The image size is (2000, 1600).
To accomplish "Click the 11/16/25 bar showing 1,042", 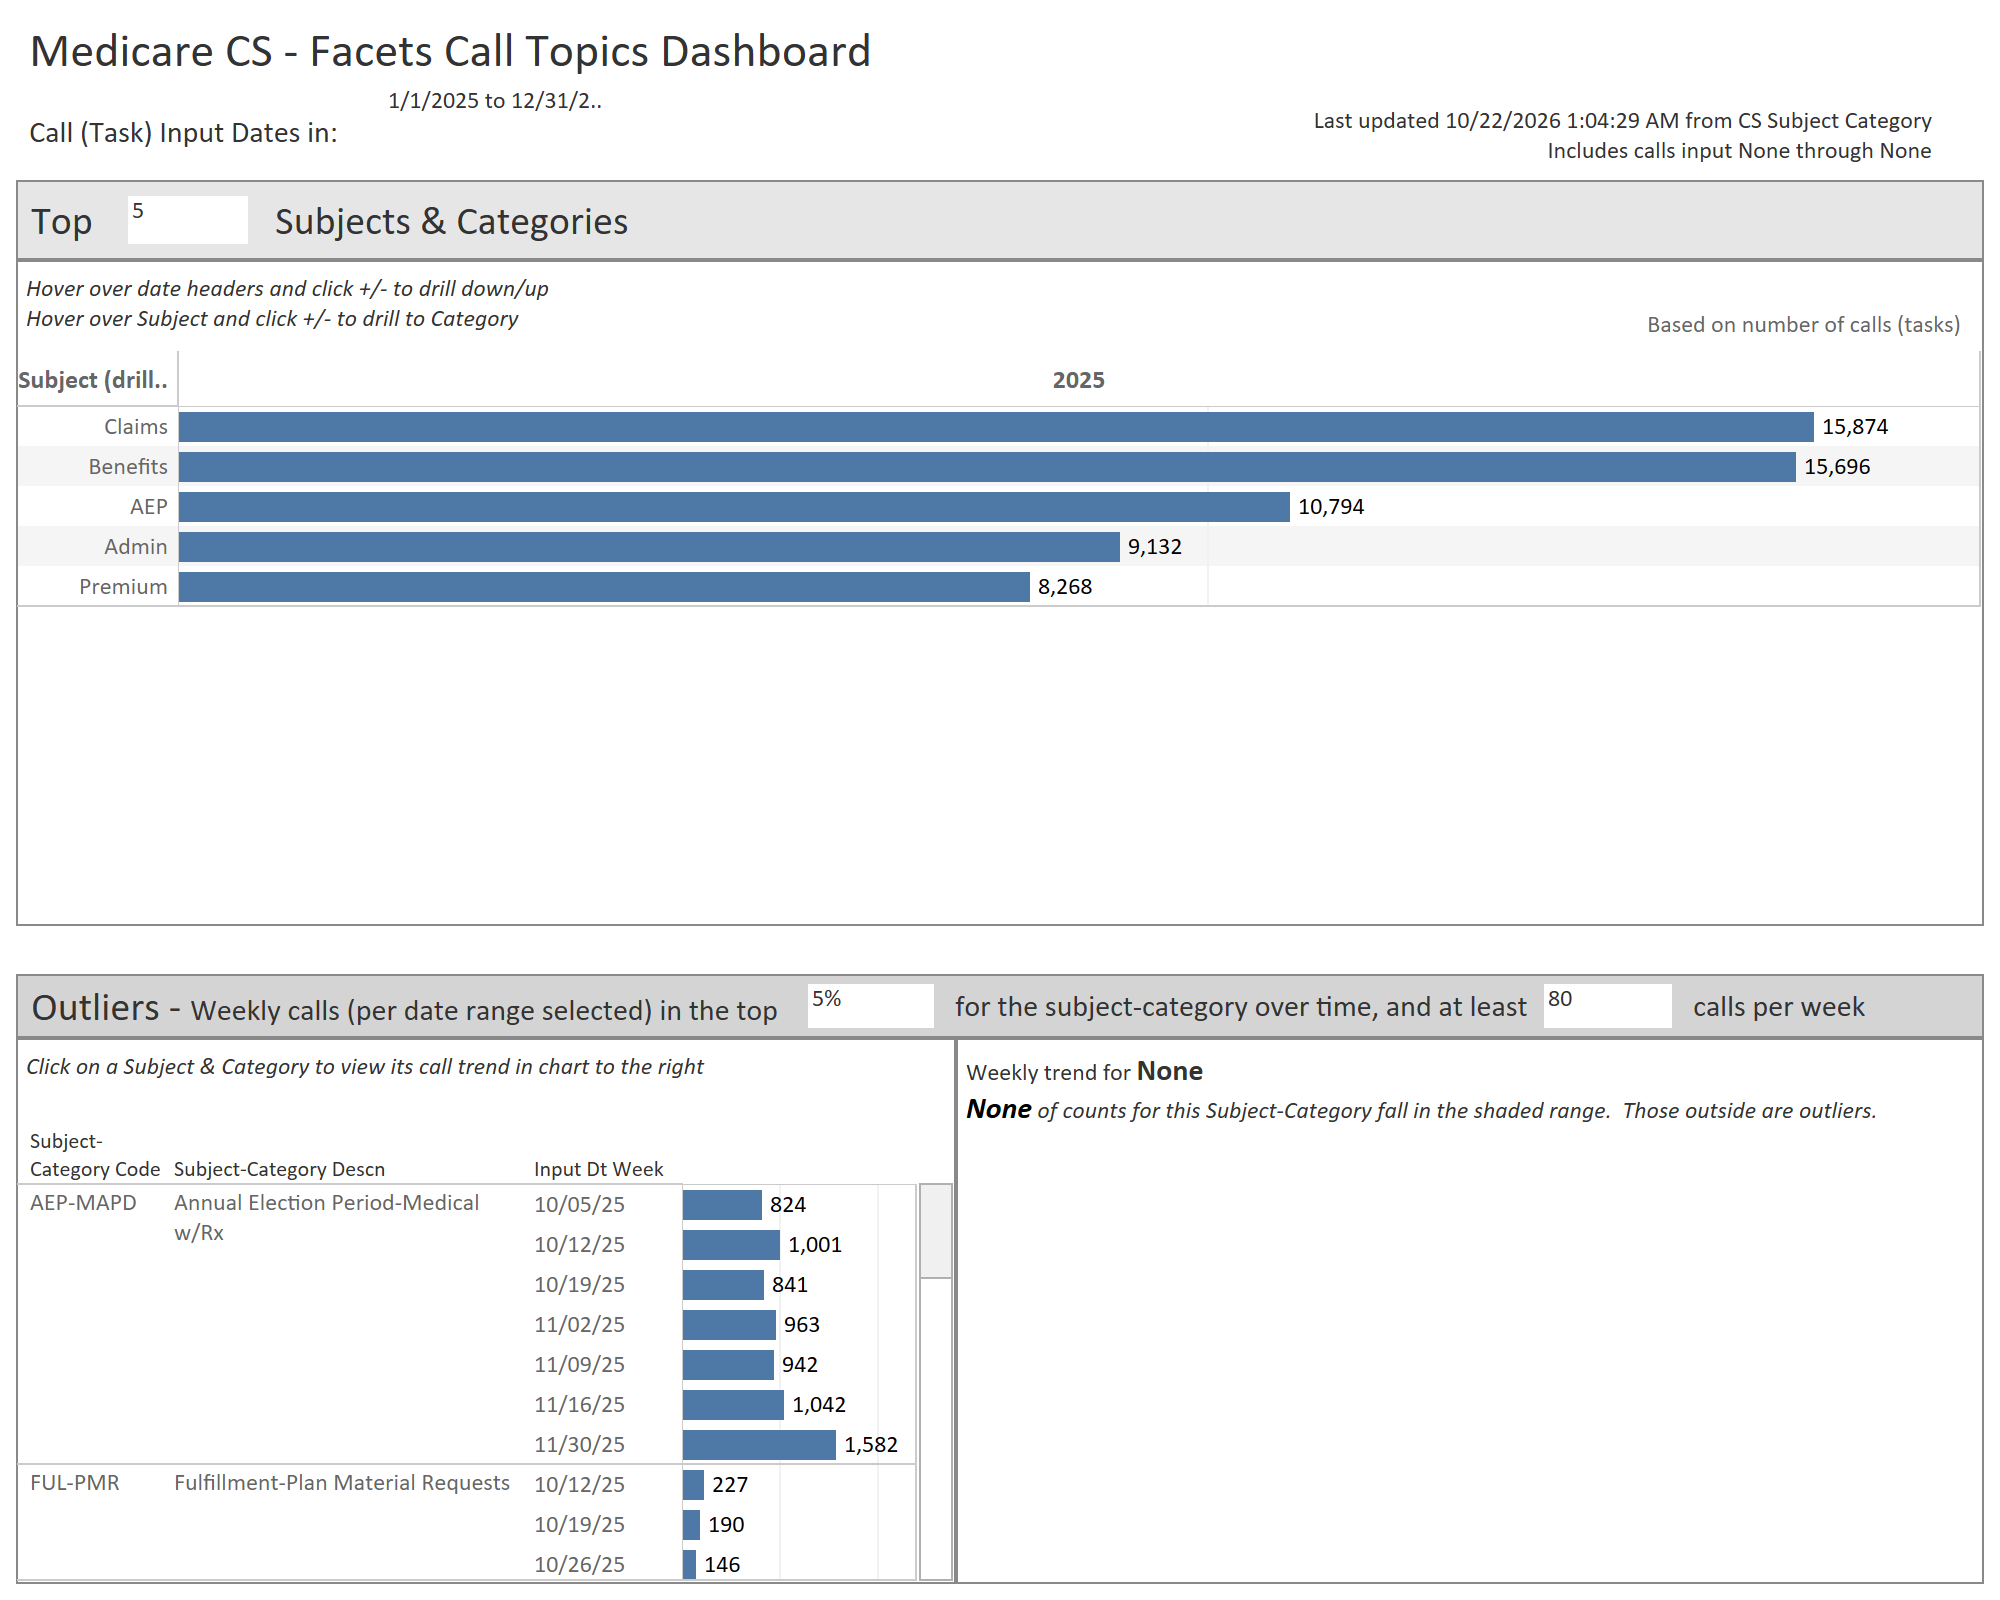I will point(733,1405).
